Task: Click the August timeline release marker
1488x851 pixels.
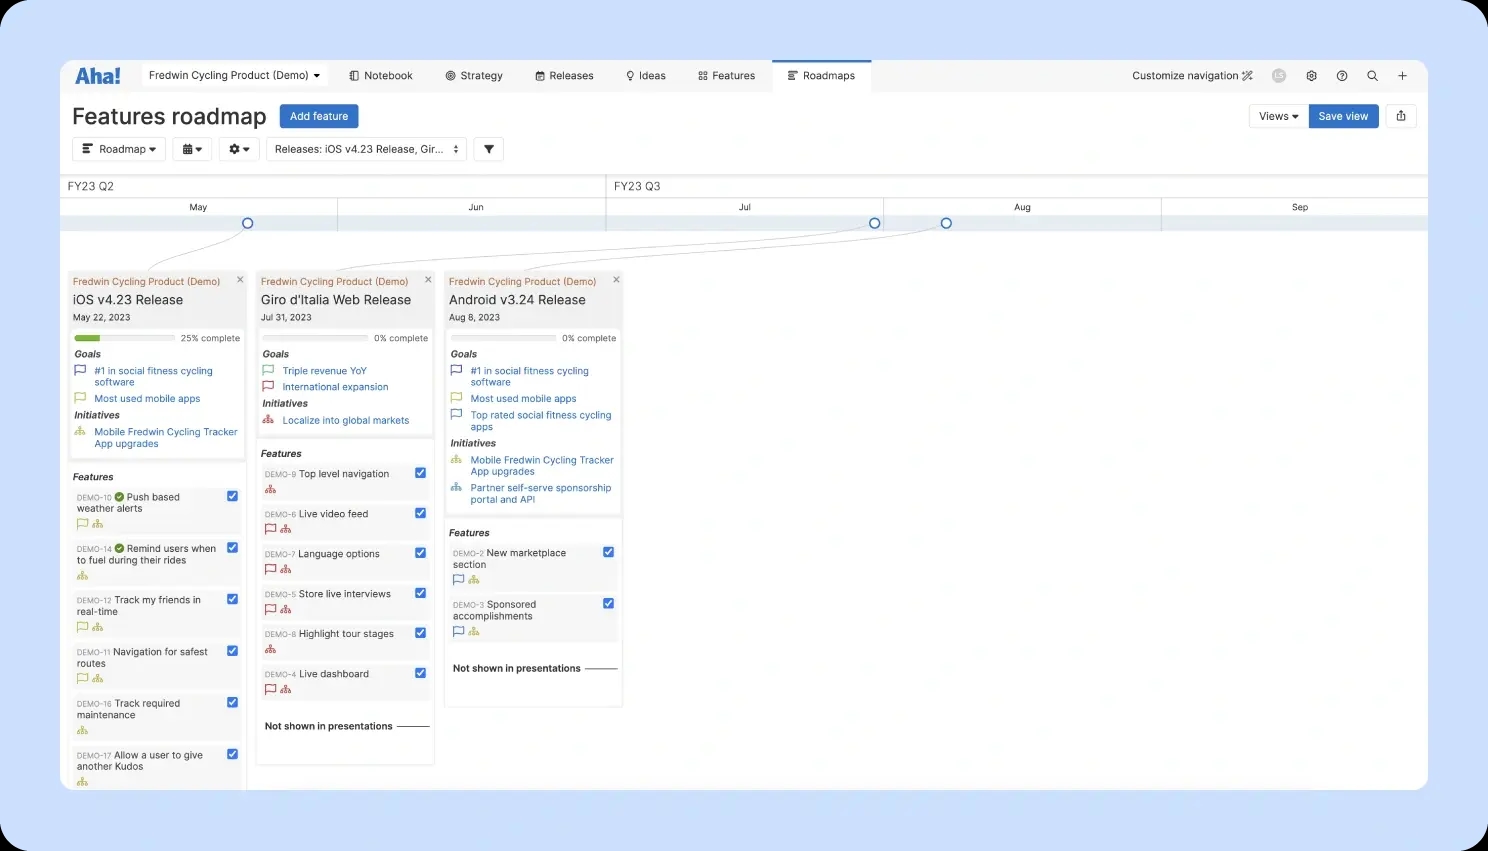Action: [946, 223]
